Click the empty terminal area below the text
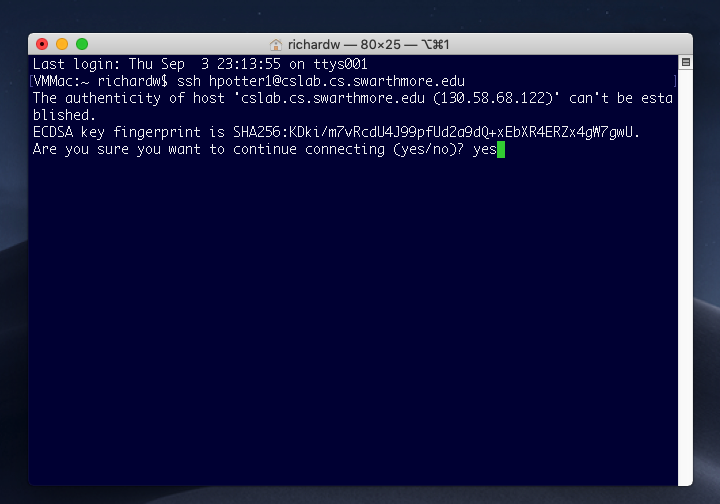 pos(353,321)
